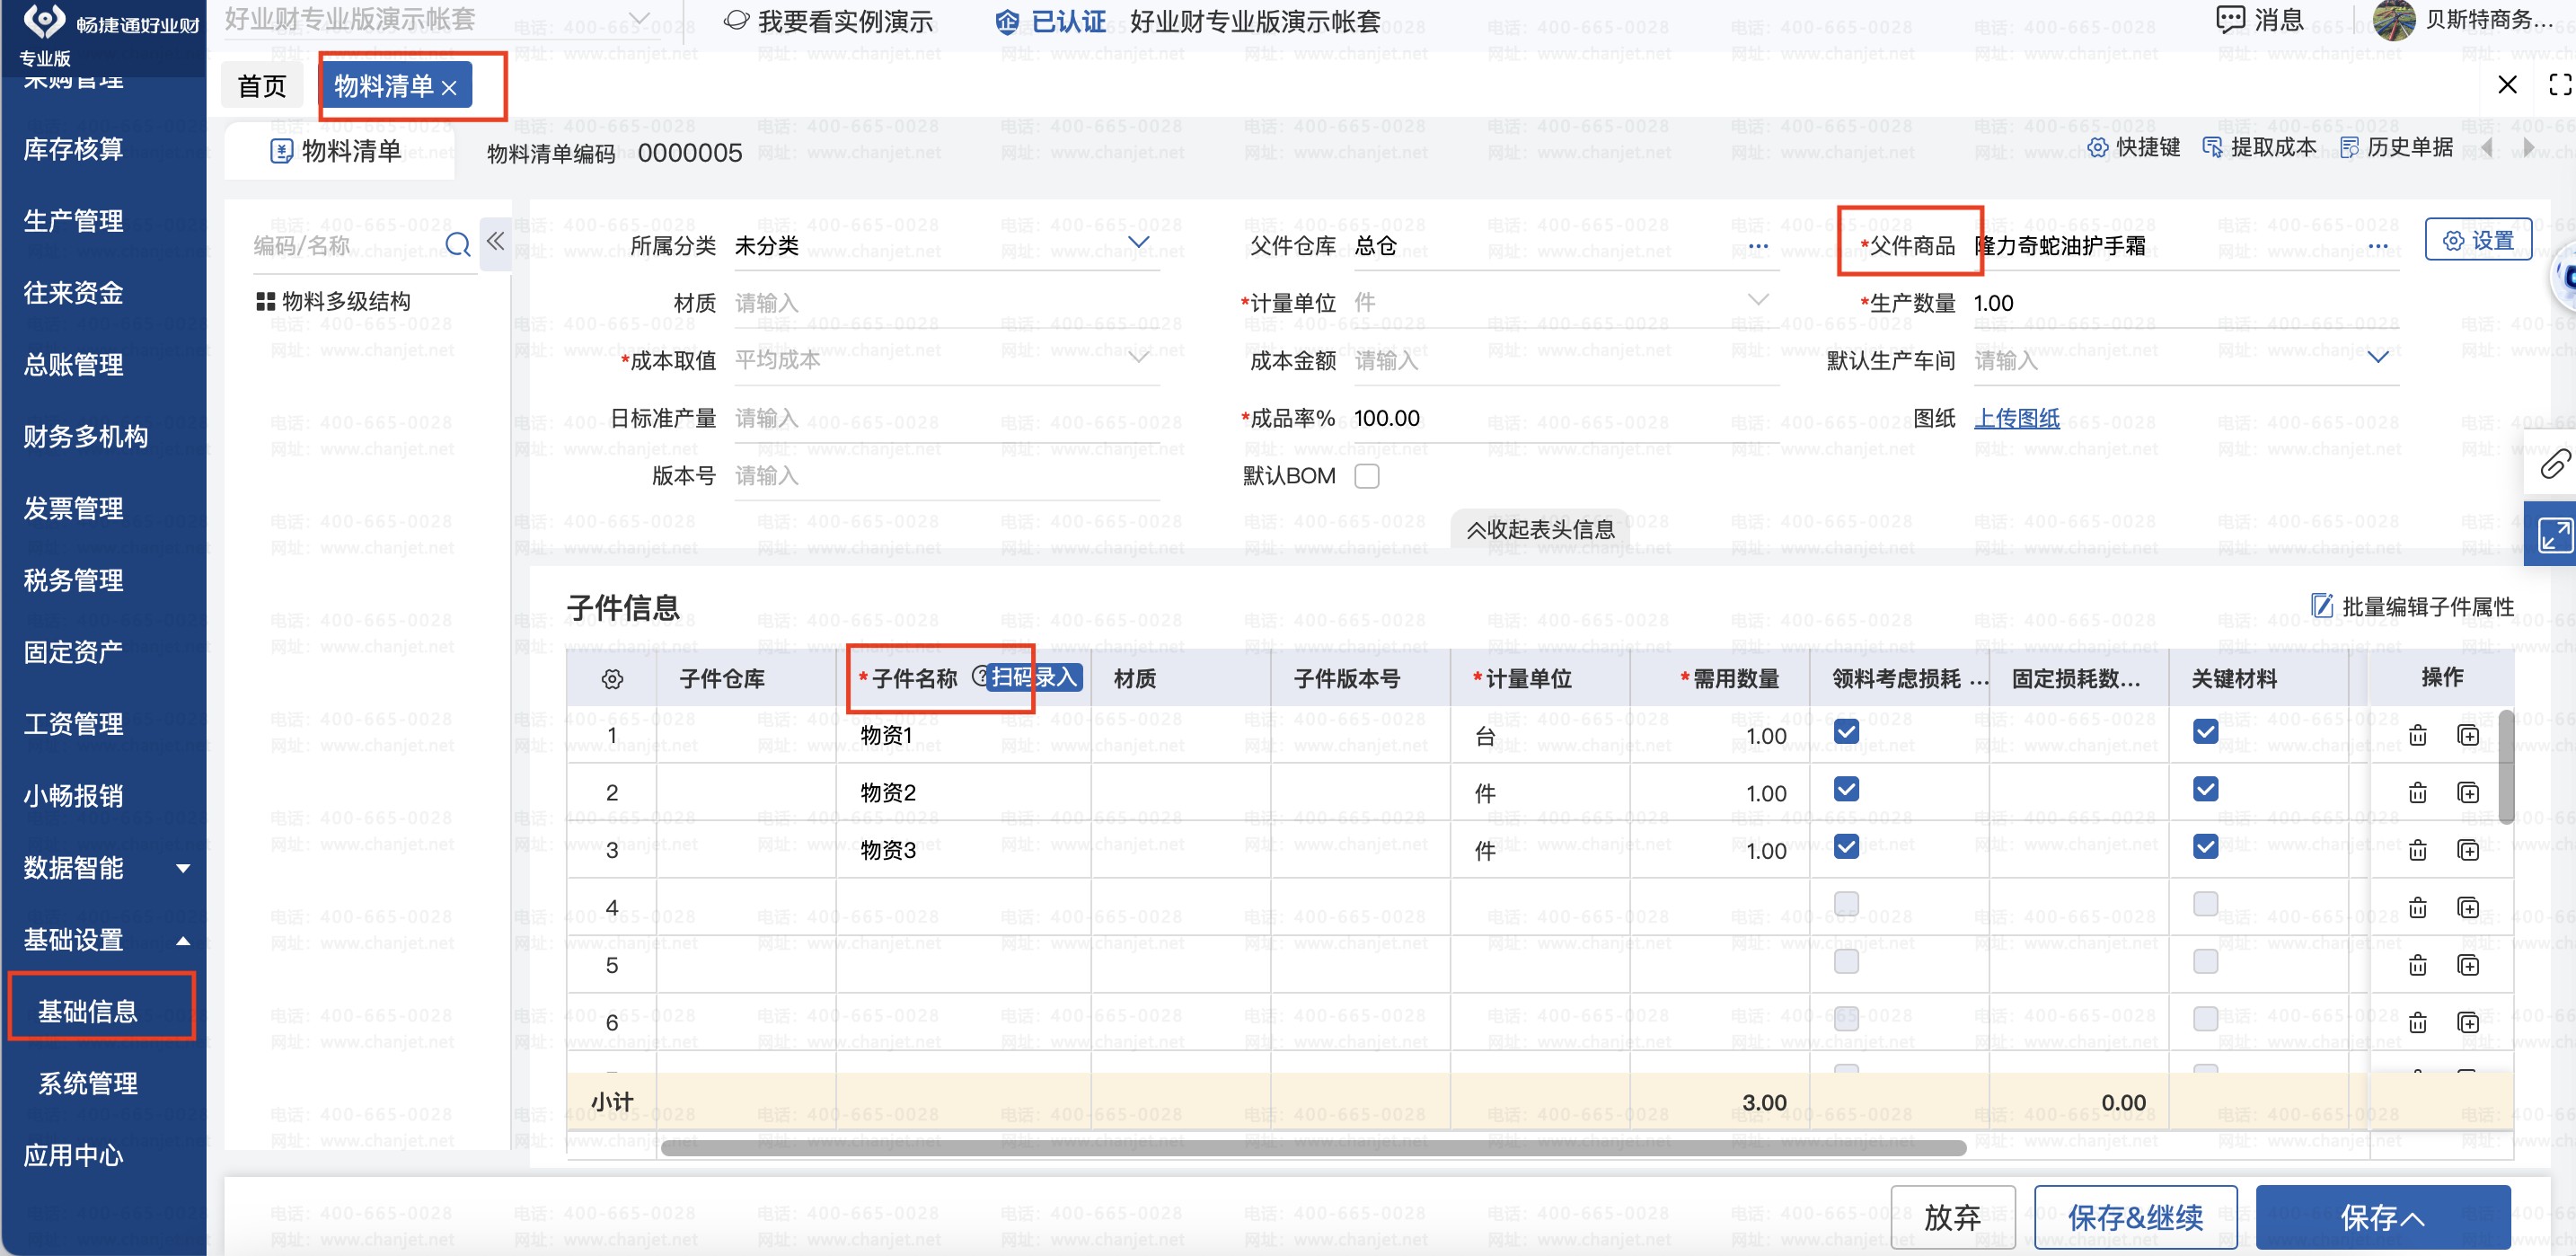Screen dimensions: 2576x1256
Task: Click the 保存&继续 button
Action: click(x=2134, y=1217)
